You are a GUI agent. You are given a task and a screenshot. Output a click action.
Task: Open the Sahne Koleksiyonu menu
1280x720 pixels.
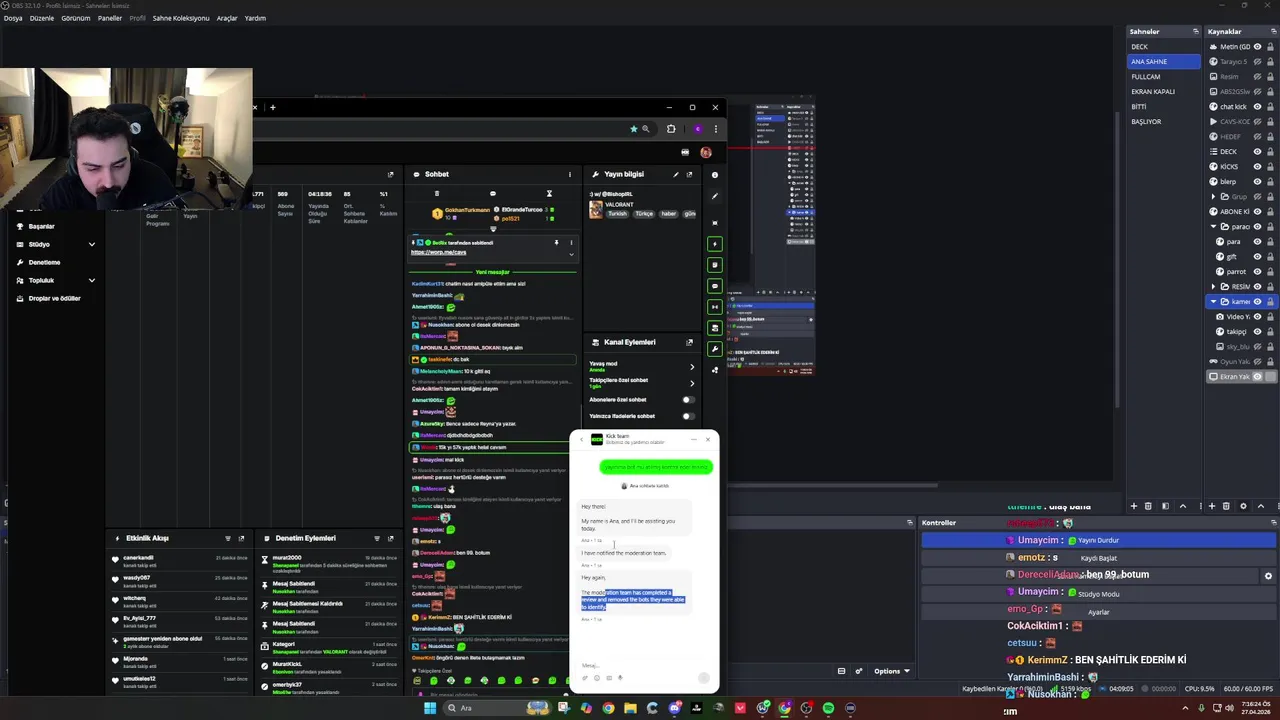click(x=181, y=18)
